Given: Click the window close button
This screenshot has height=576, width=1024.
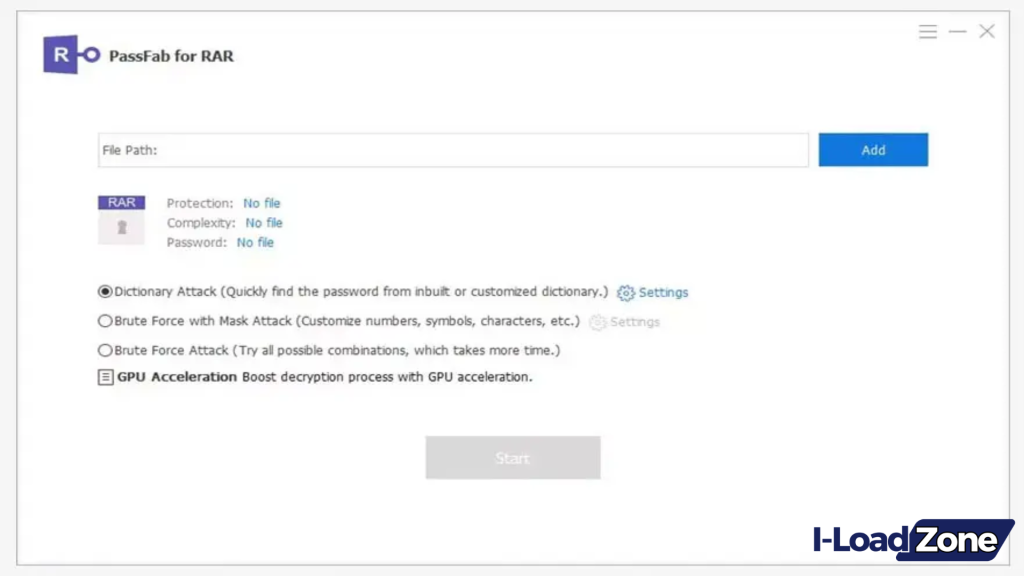Looking at the screenshot, I should point(987,31).
